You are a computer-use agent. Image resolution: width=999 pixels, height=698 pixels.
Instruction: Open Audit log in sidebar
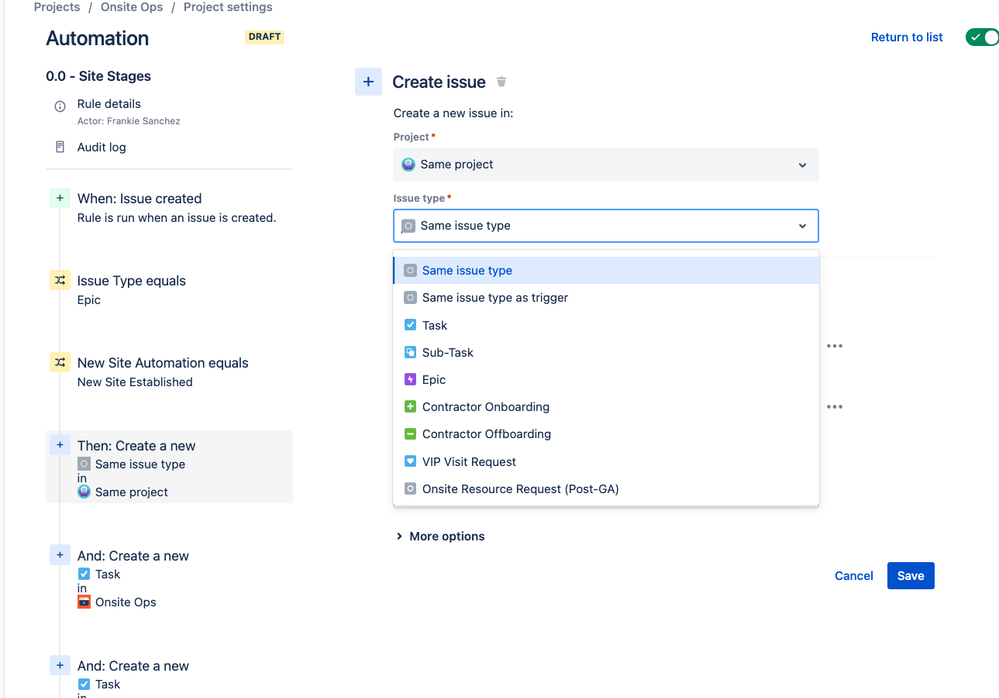point(101,147)
